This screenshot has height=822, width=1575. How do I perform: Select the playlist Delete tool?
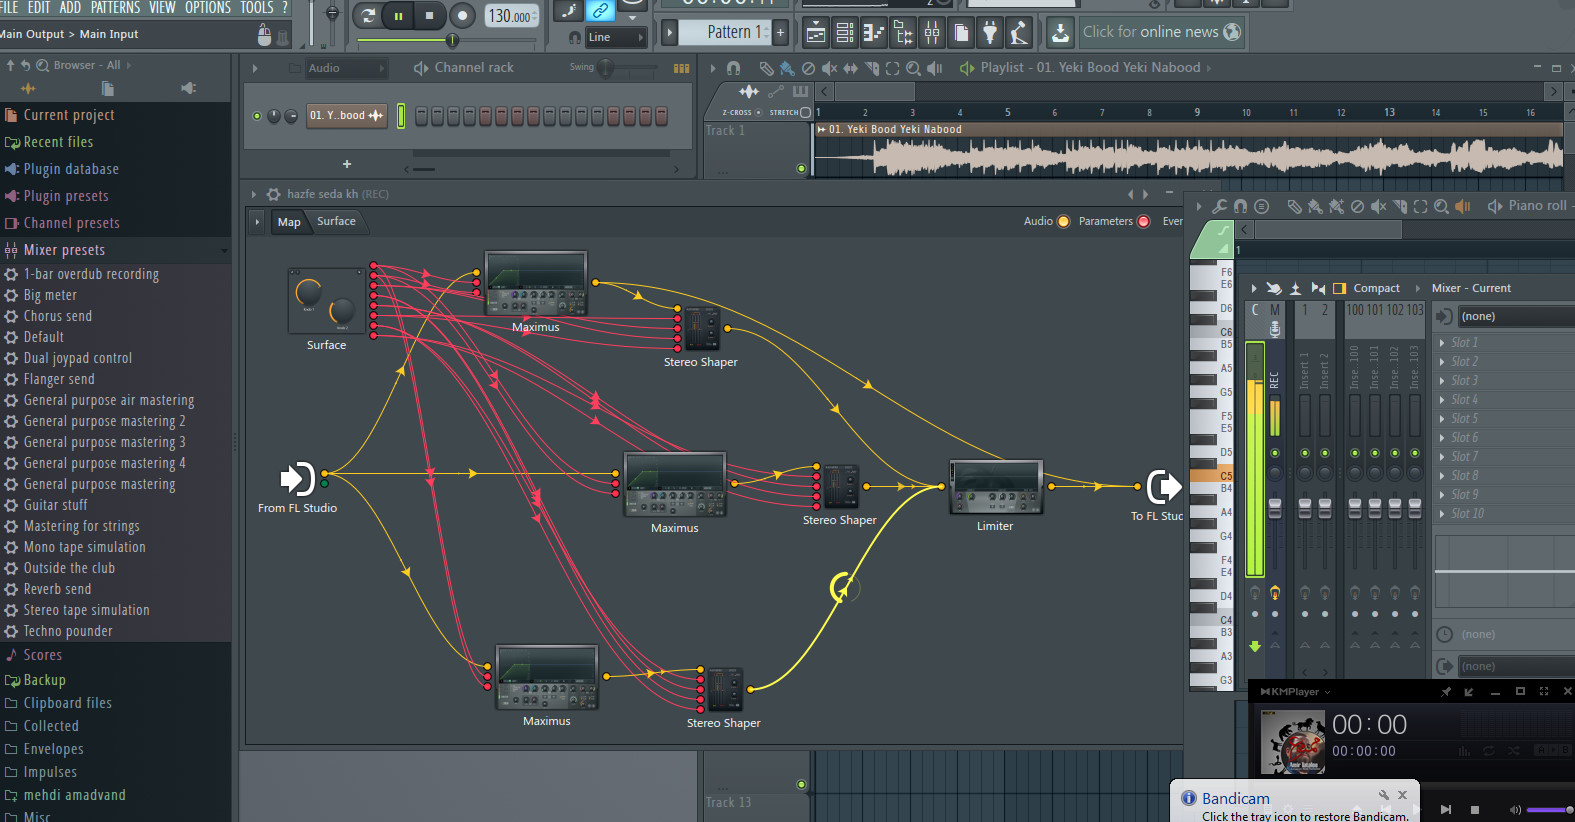[x=808, y=68]
